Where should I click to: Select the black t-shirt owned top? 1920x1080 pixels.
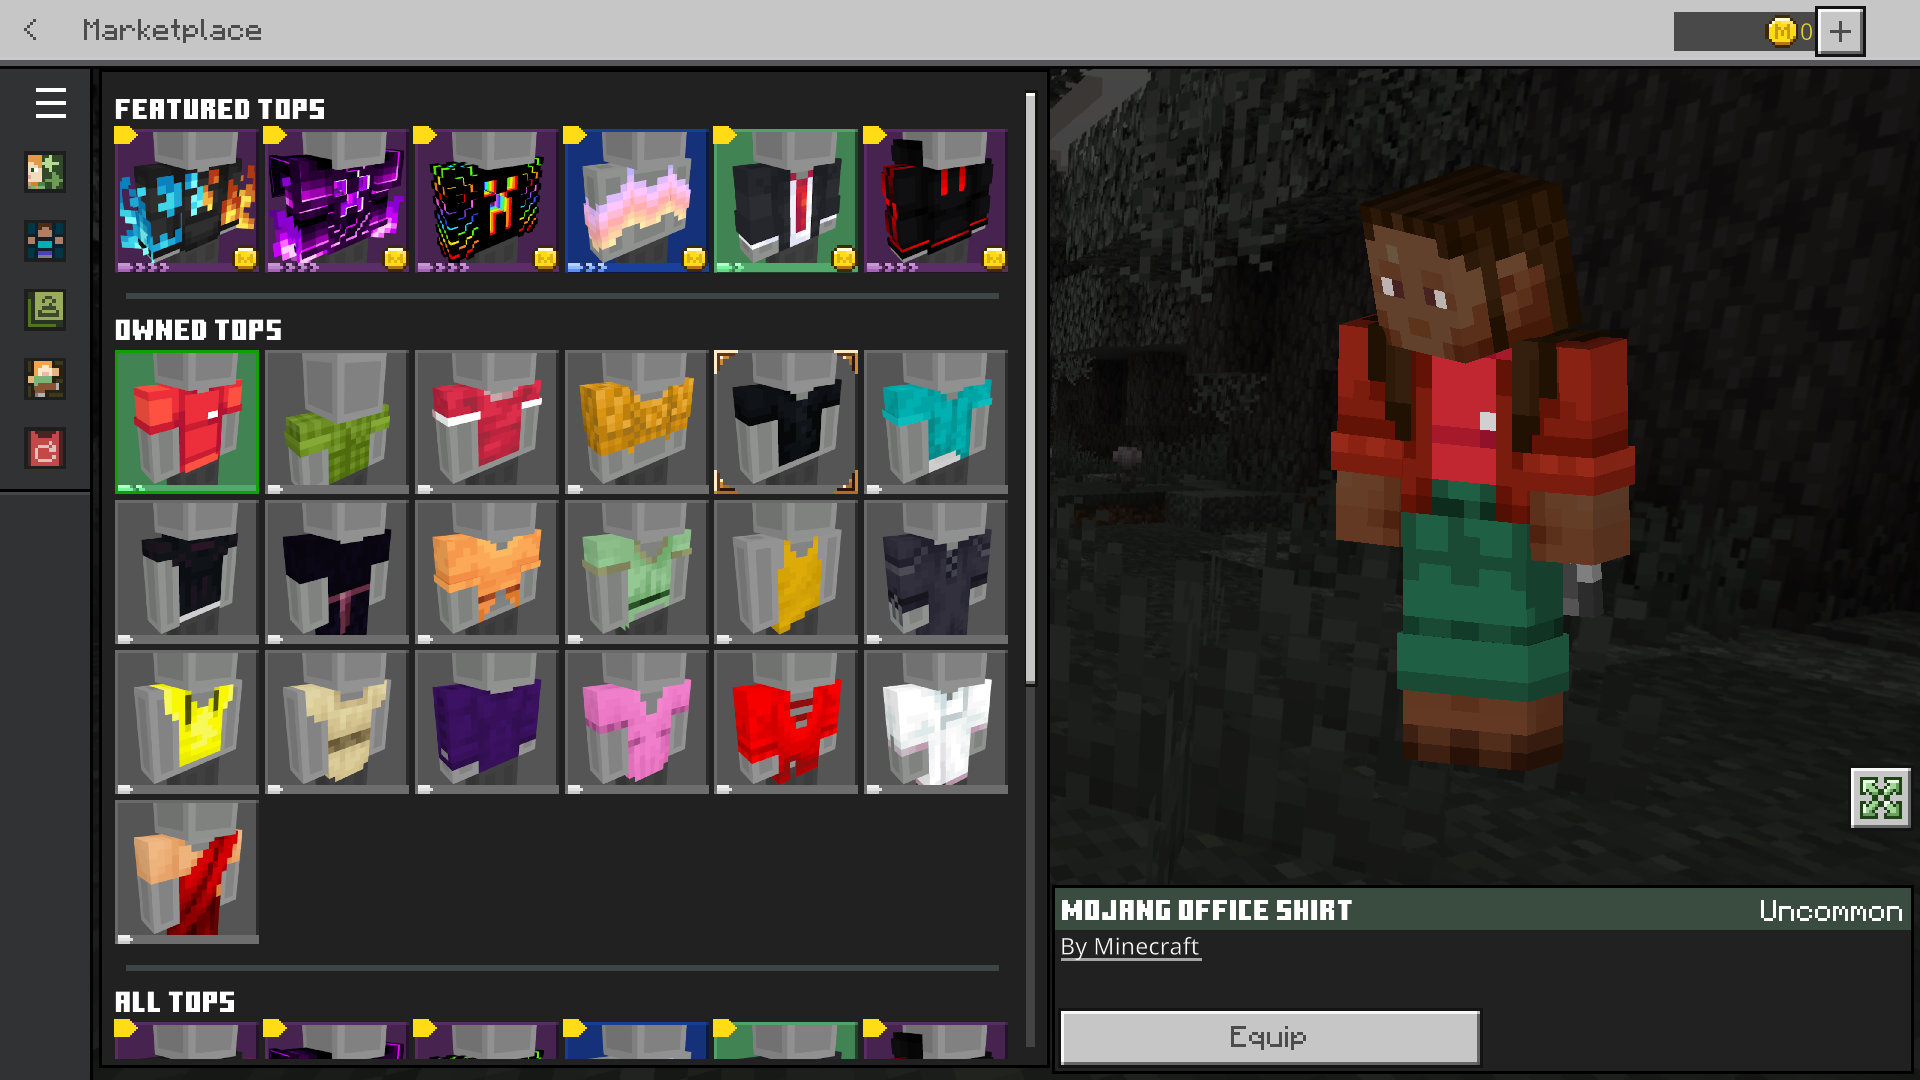coord(786,422)
